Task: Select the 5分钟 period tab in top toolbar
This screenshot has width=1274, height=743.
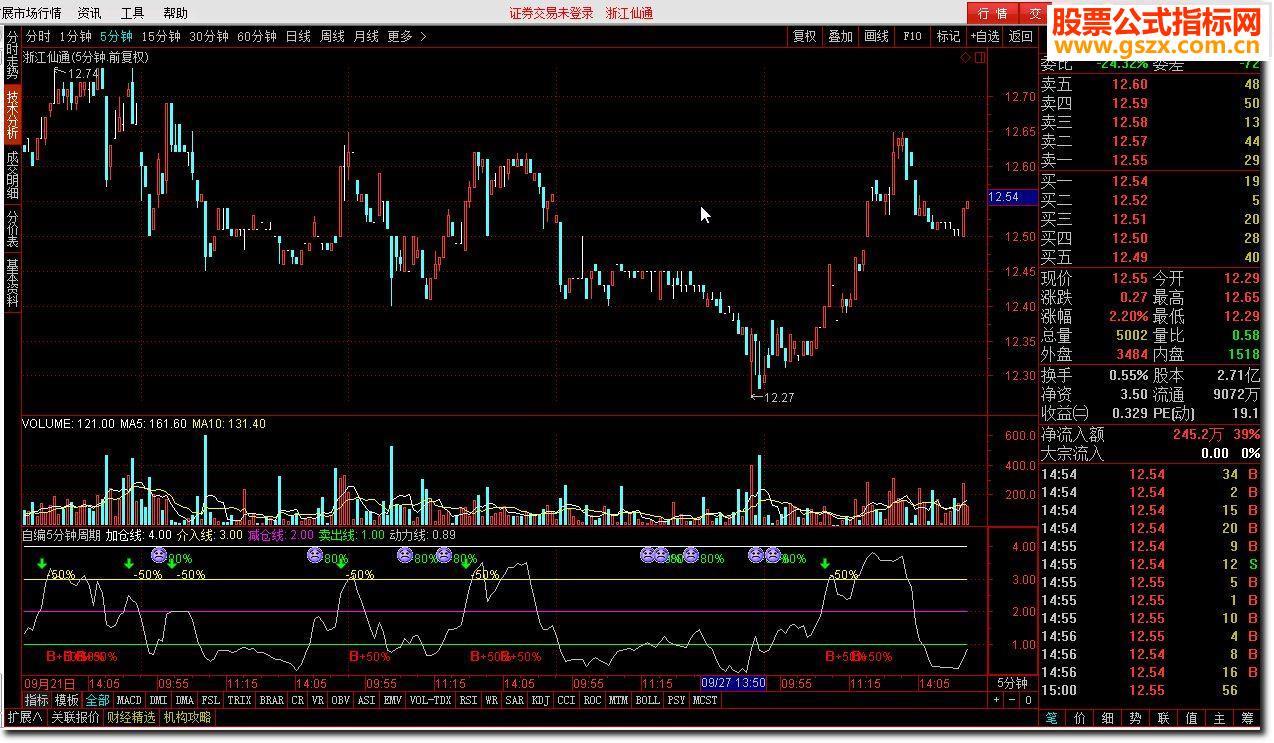Action: tap(116, 36)
